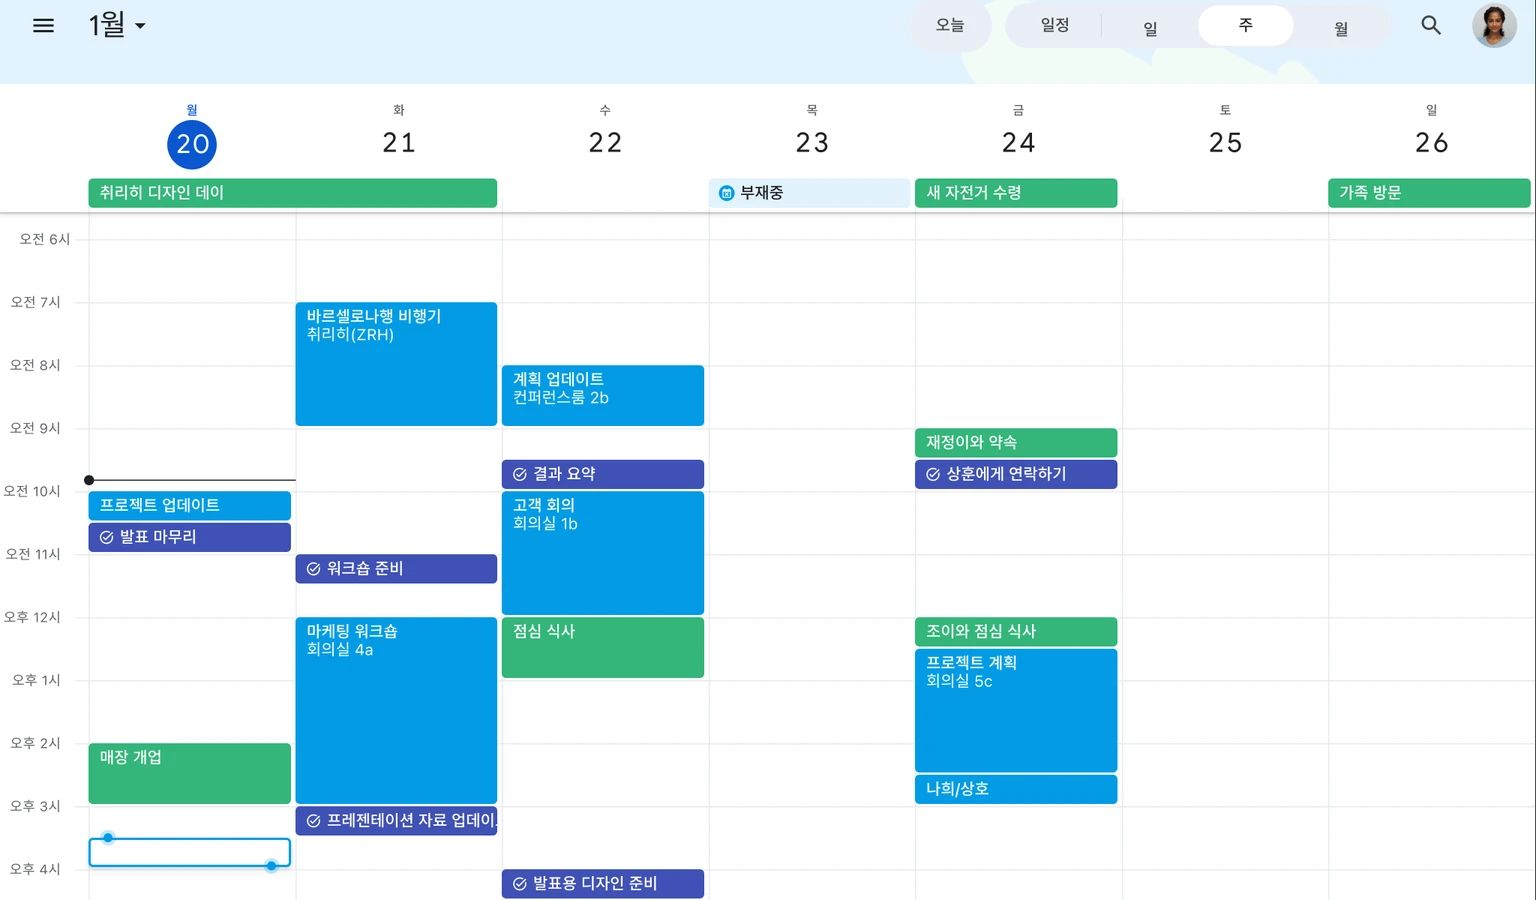The image size is (1536, 900).
Task: Select date 20 in the header
Action: [192, 144]
